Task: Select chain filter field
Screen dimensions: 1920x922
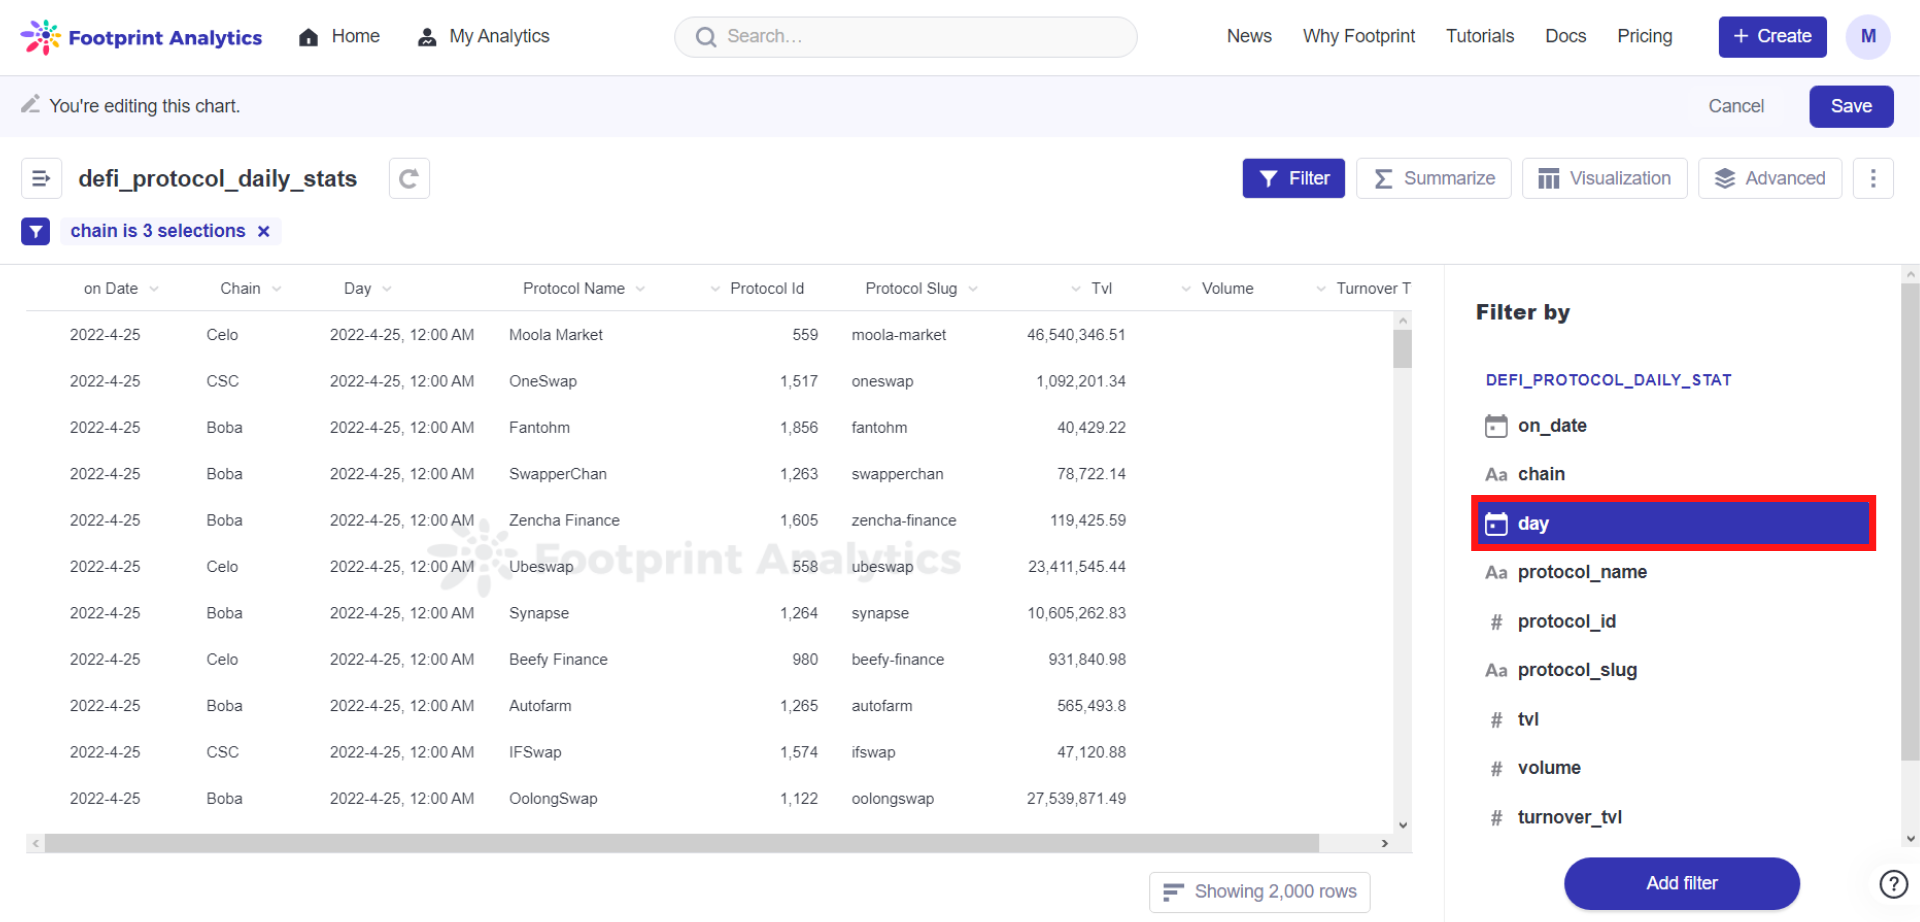Action: (x=1673, y=475)
